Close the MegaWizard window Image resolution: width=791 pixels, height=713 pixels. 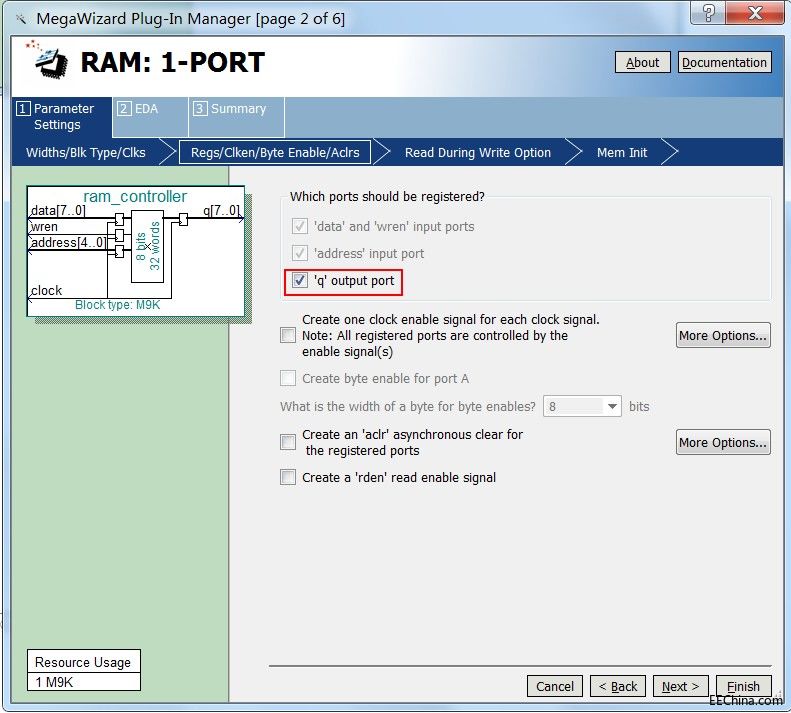[755, 13]
